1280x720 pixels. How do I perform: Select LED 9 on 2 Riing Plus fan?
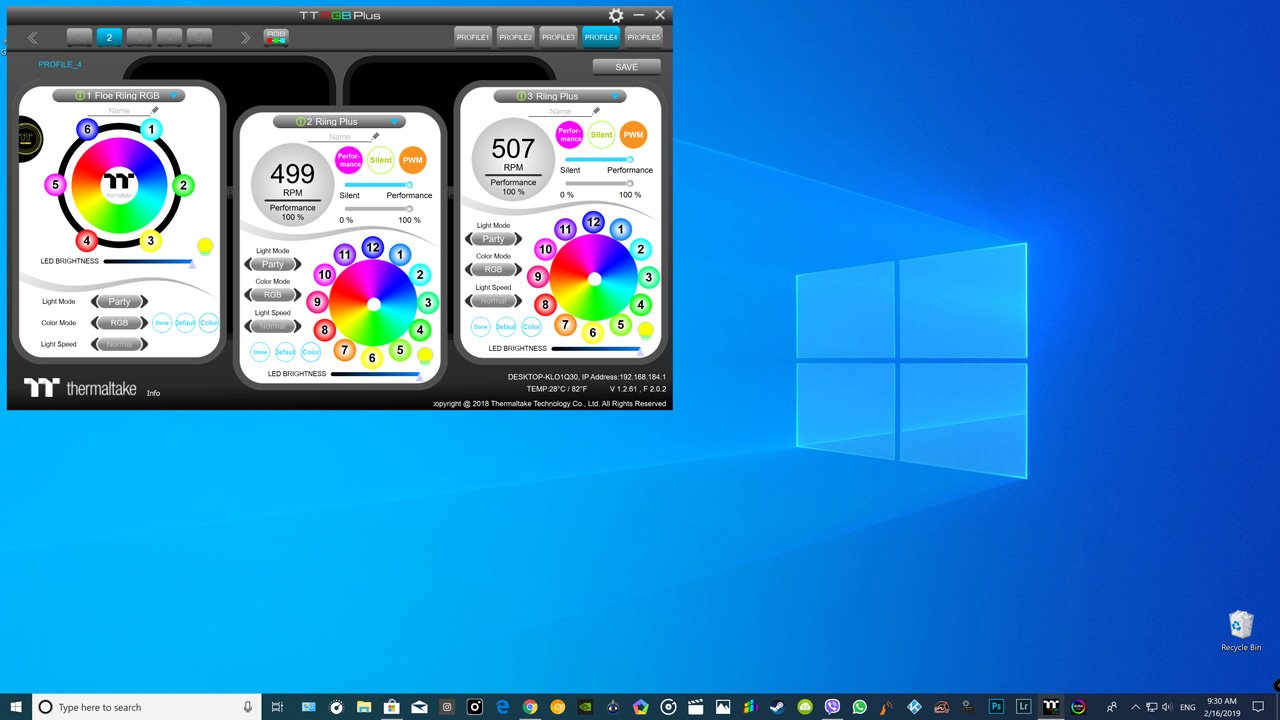click(x=318, y=302)
